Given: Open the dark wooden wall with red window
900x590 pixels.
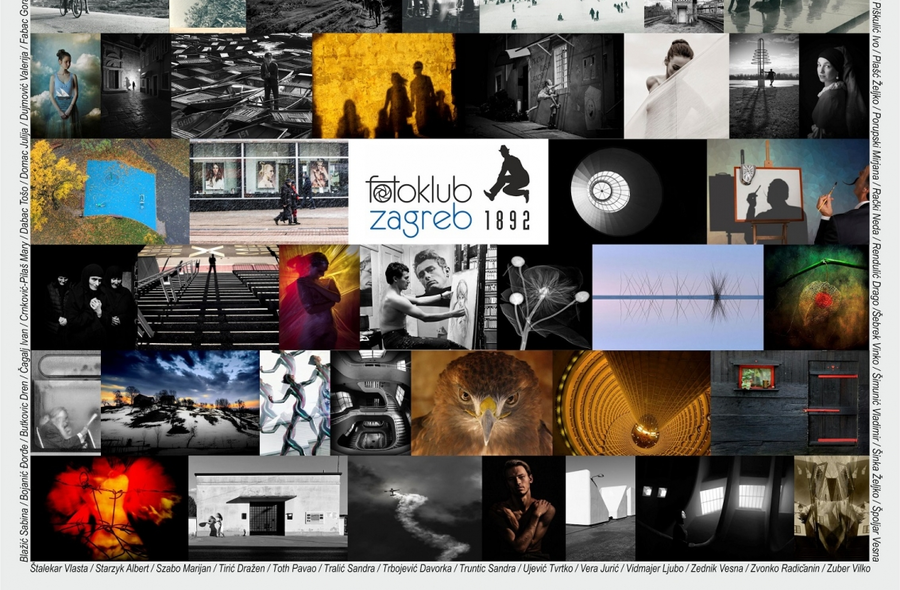Looking at the screenshot, I should click(x=790, y=403).
